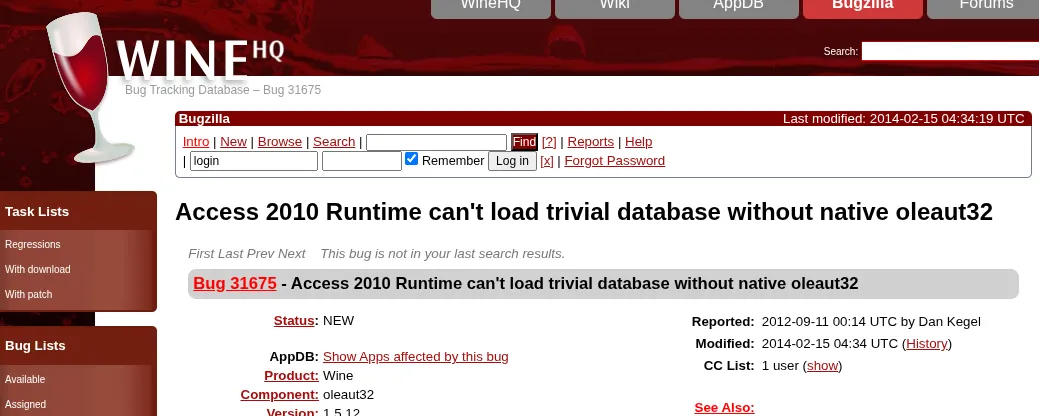Click the password input field
1039x416 pixels.
click(361, 161)
